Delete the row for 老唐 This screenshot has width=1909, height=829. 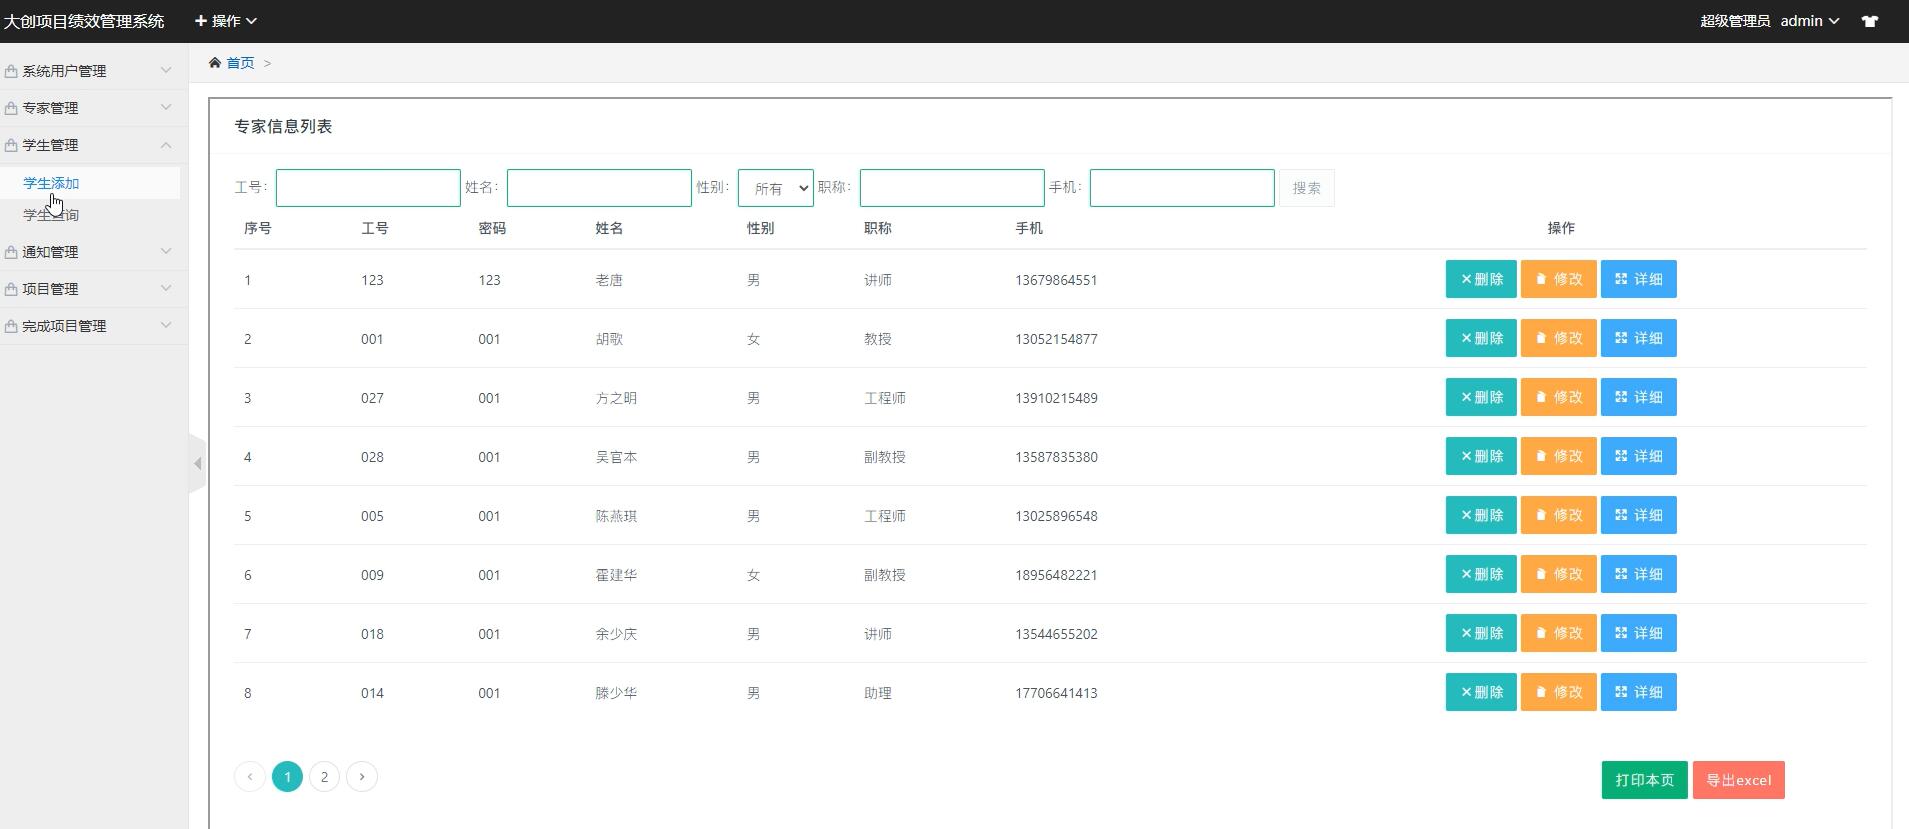(1481, 279)
